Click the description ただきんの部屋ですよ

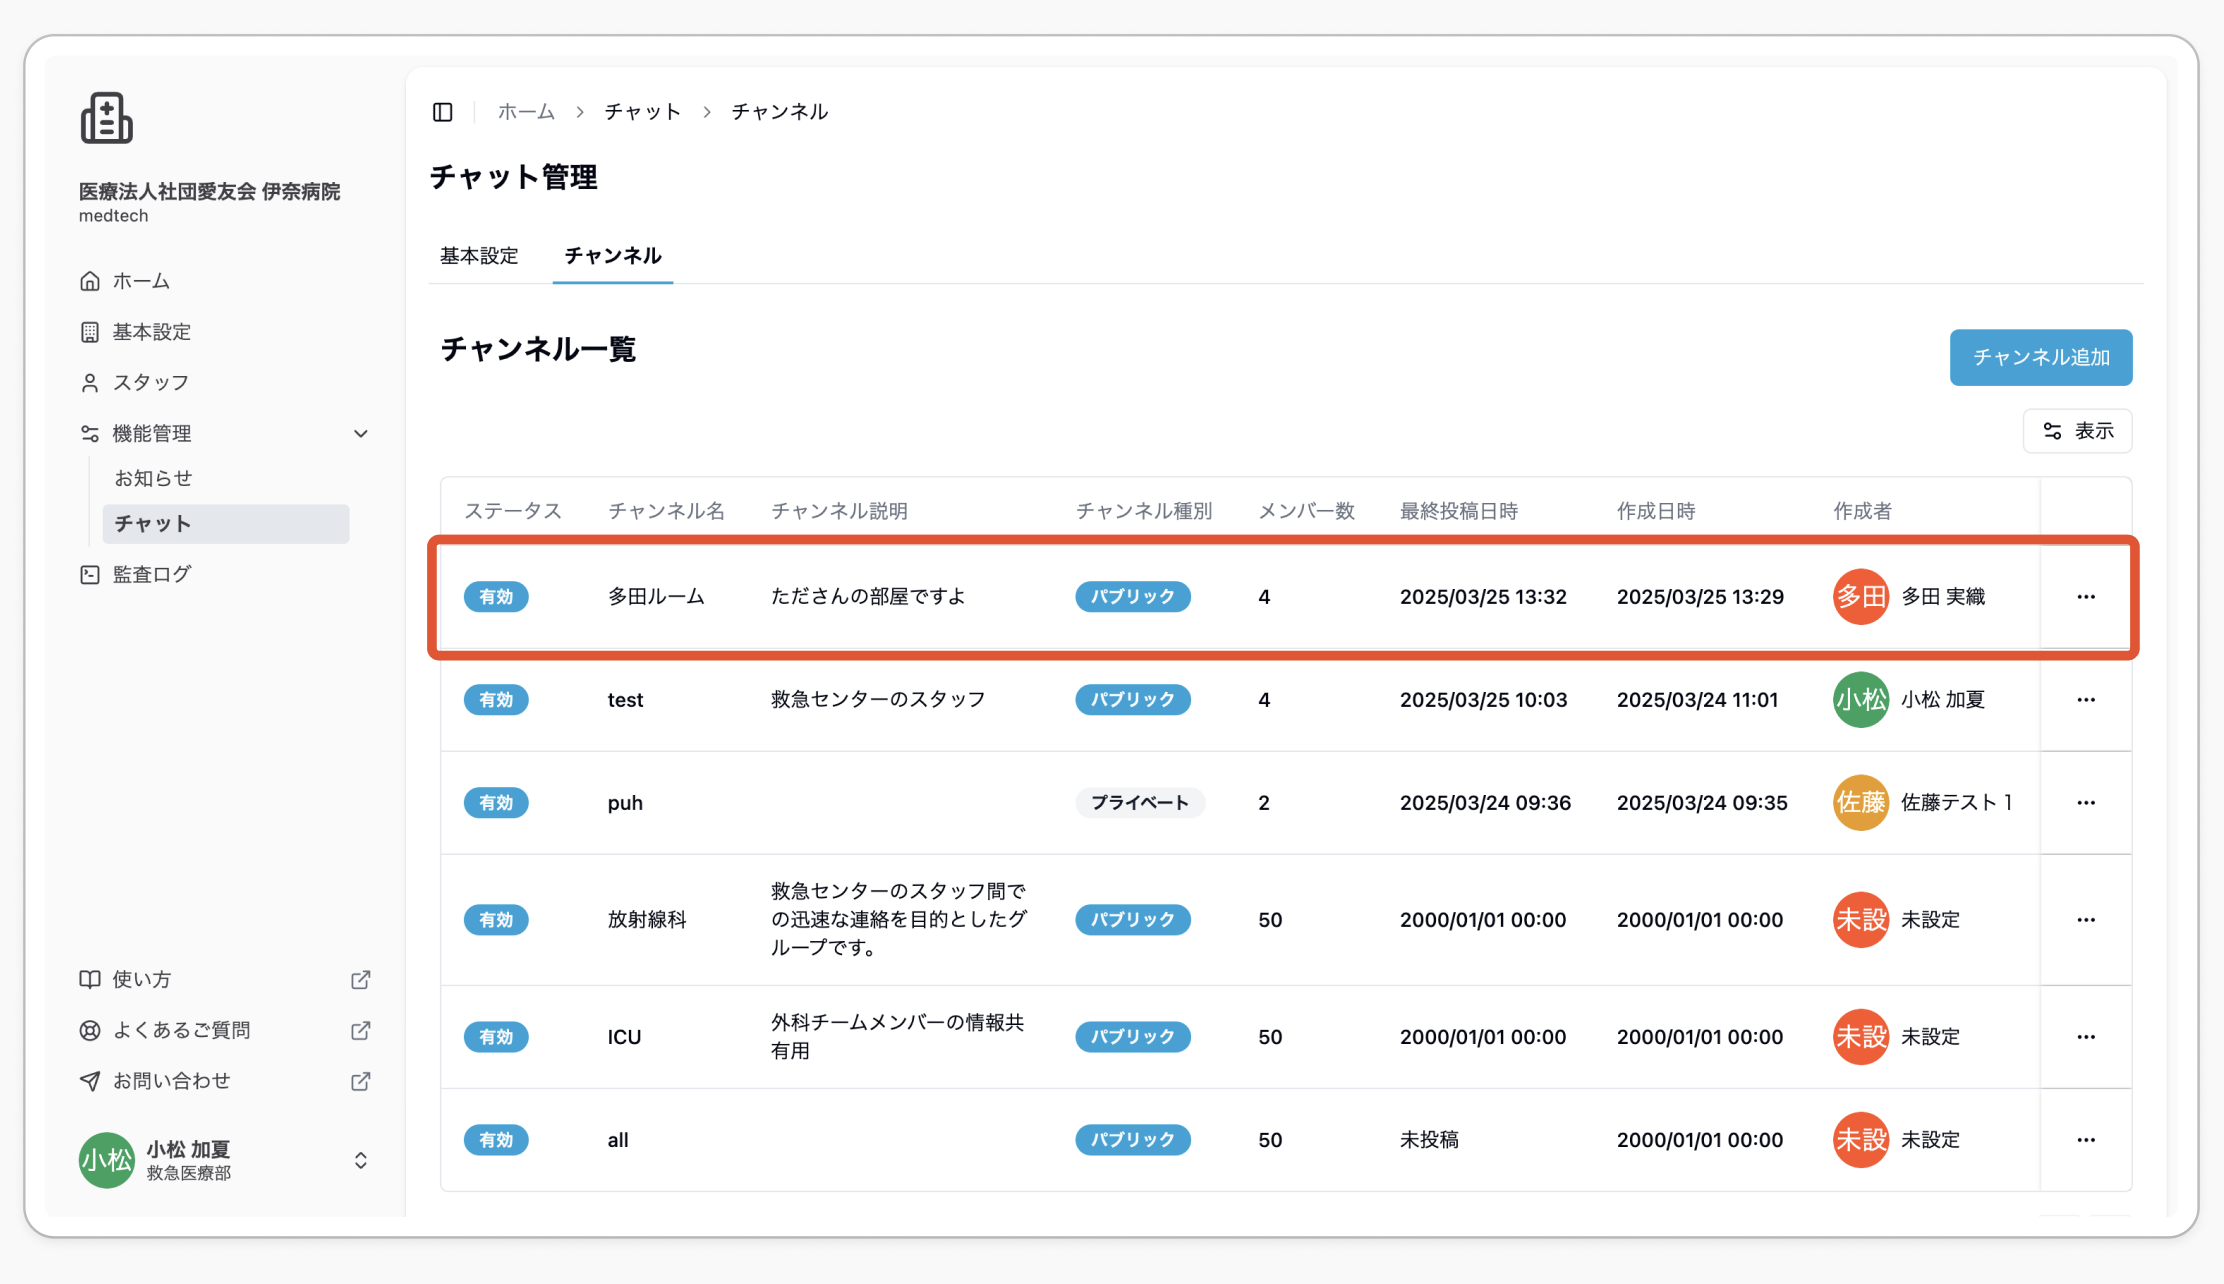tap(868, 597)
